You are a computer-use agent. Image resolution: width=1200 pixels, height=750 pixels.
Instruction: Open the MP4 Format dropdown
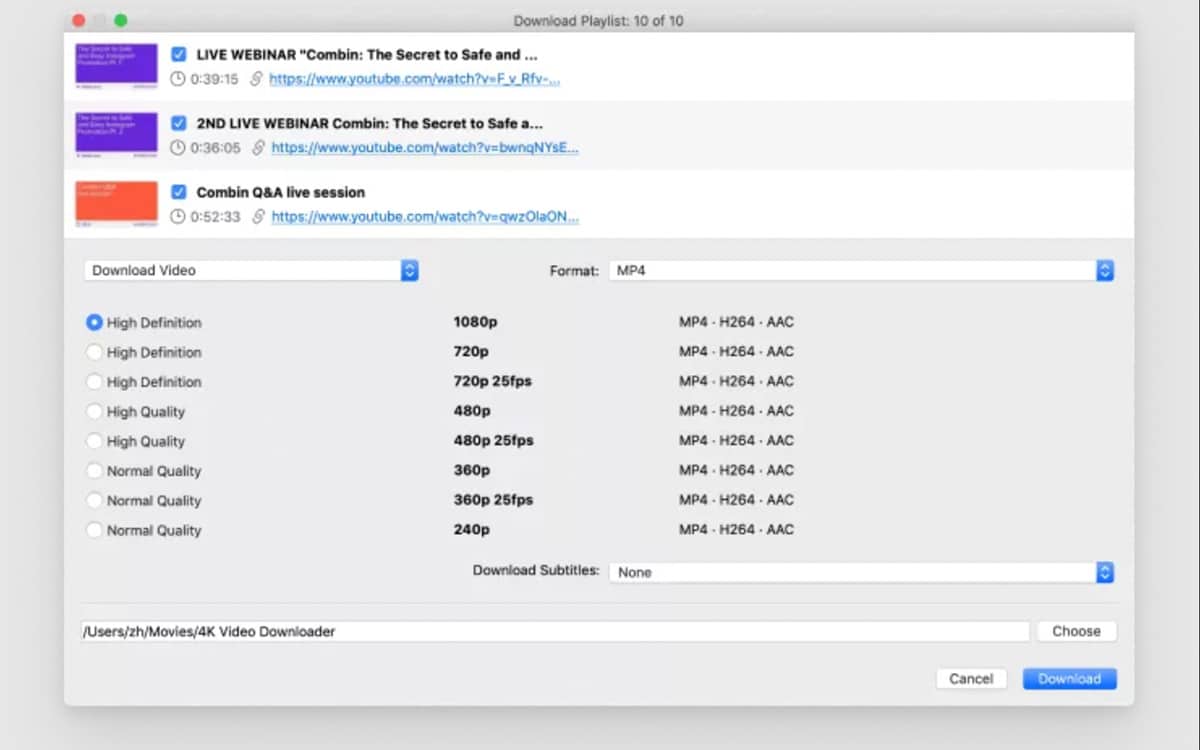tap(1104, 270)
